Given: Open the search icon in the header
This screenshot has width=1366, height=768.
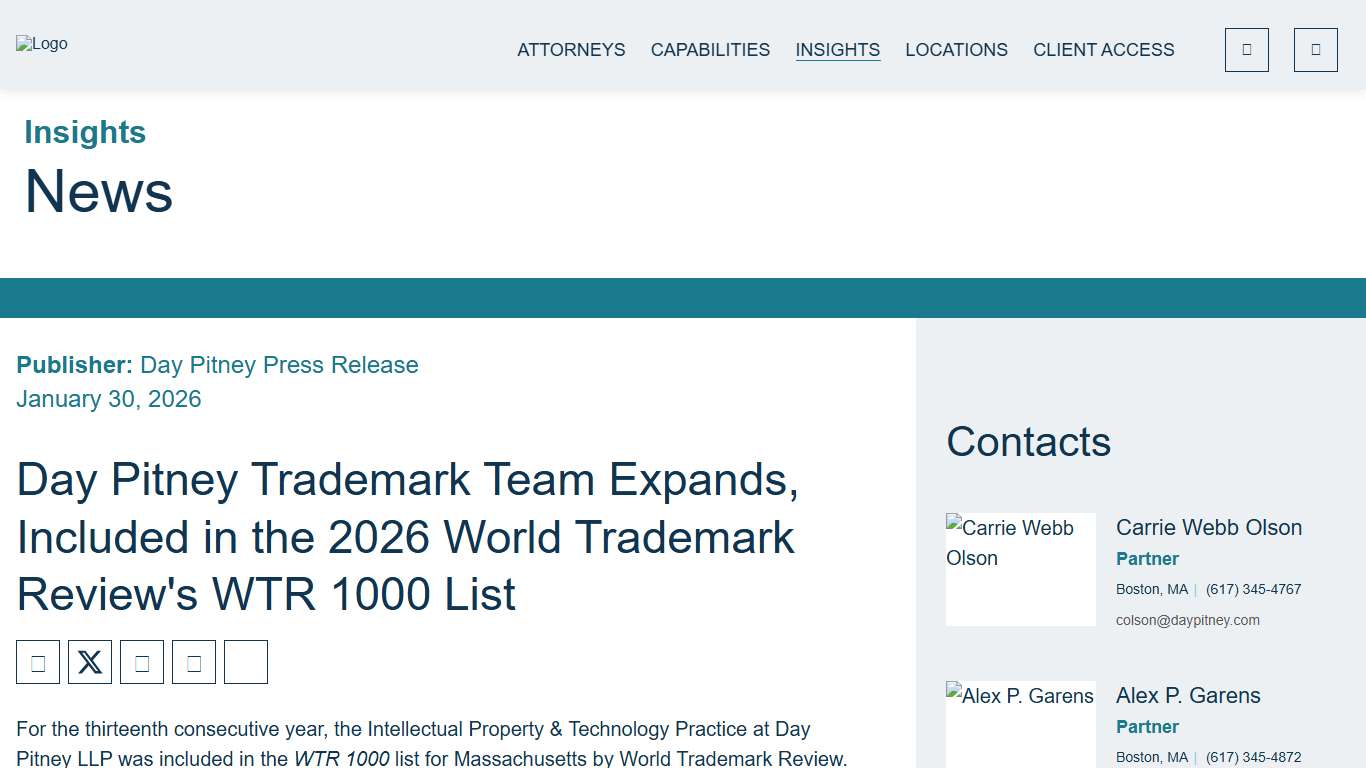Looking at the screenshot, I should pos(1246,49).
